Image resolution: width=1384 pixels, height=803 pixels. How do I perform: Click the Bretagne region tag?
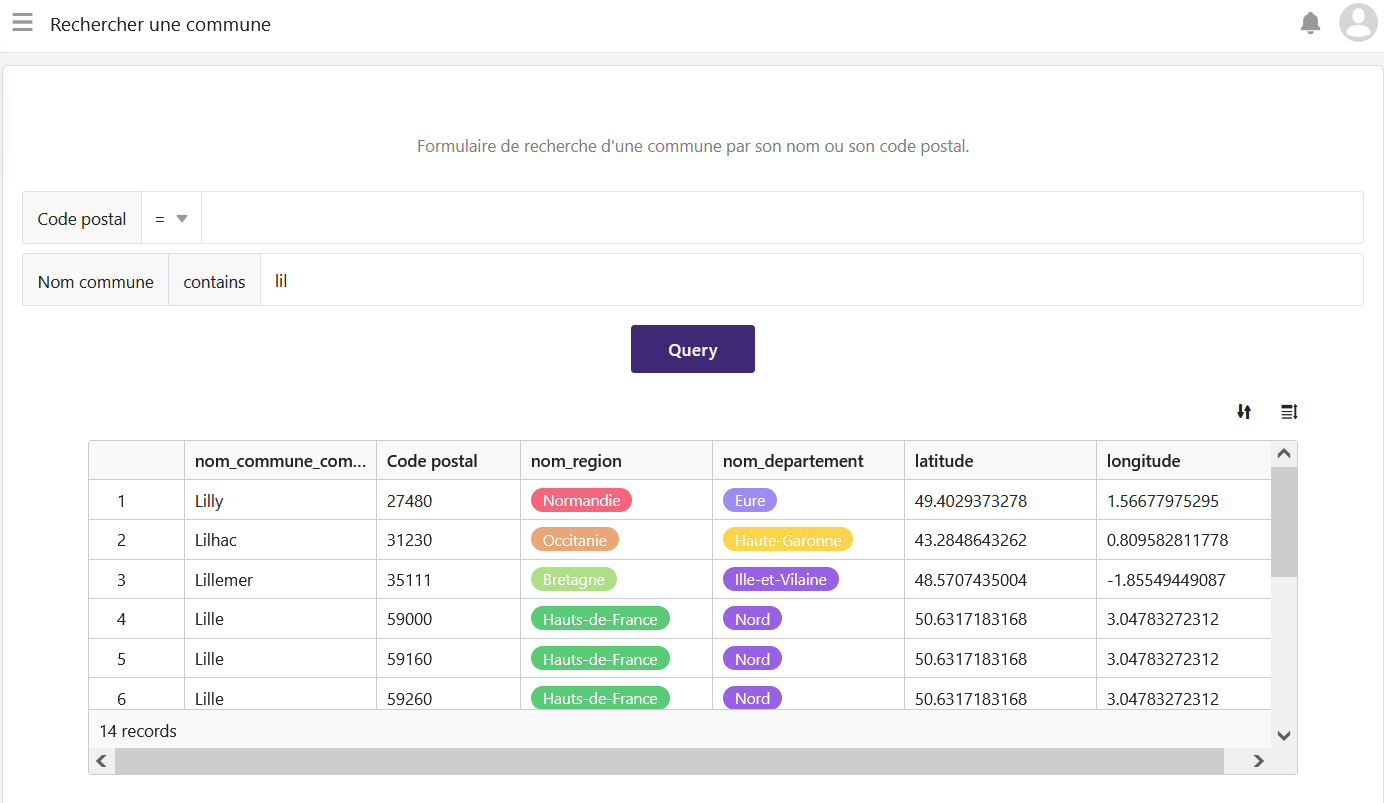(x=574, y=579)
